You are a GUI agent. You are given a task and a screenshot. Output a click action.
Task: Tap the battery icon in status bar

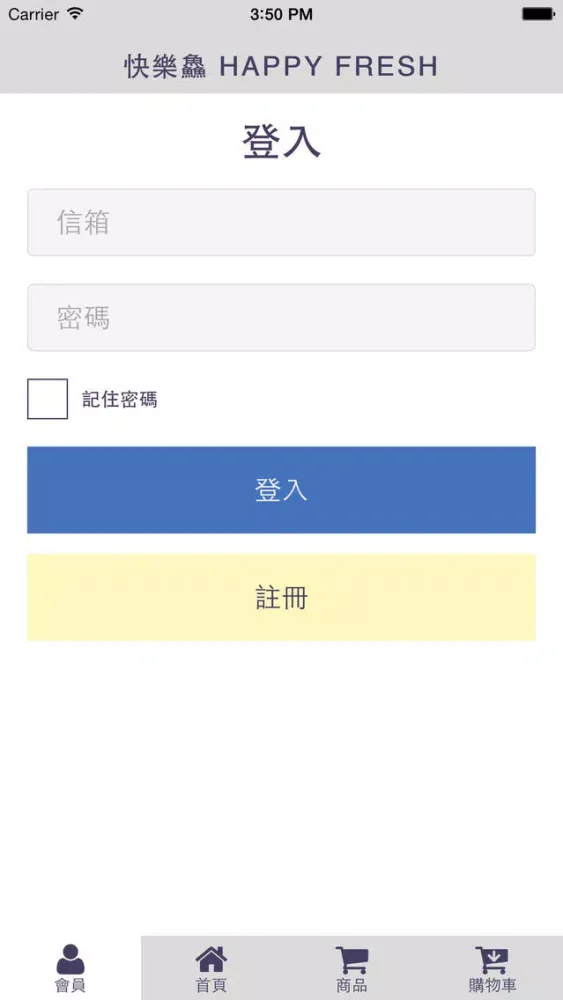(x=538, y=14)
